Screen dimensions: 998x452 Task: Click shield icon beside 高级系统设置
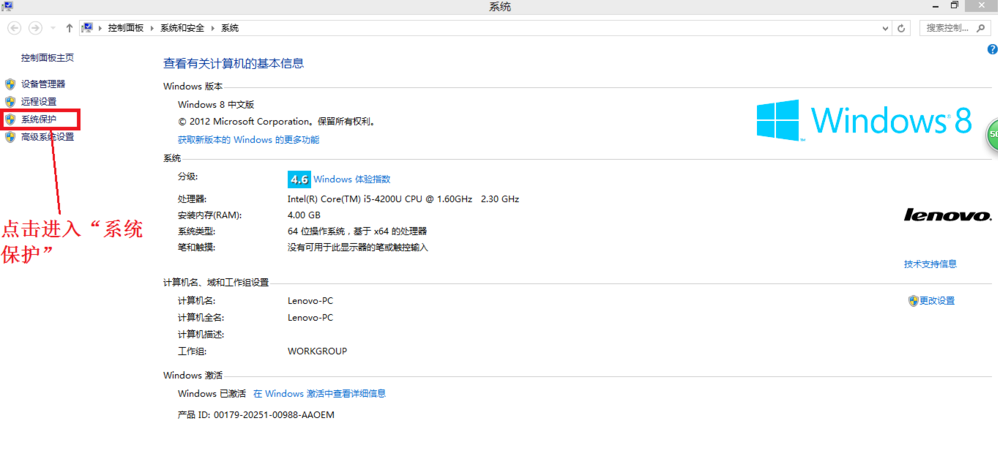click(10, 137)
